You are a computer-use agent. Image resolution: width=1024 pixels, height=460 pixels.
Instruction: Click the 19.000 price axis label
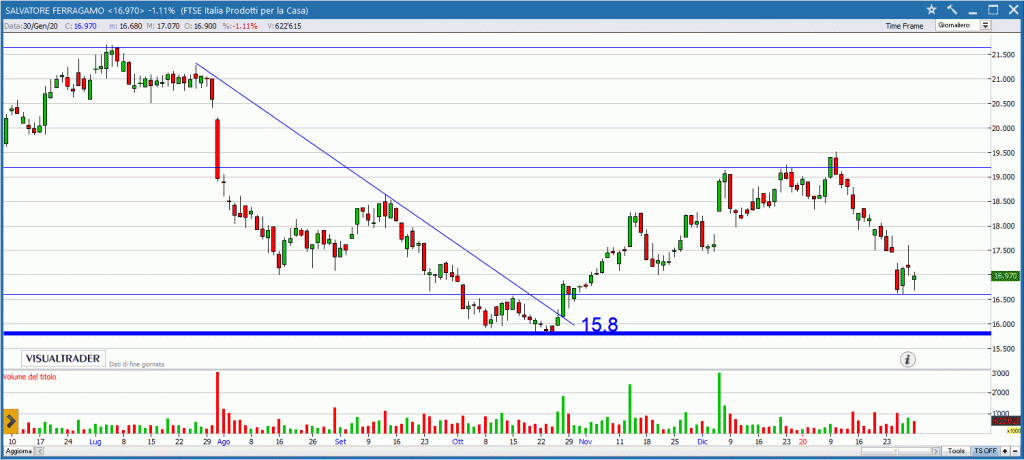click(1003, 177)
